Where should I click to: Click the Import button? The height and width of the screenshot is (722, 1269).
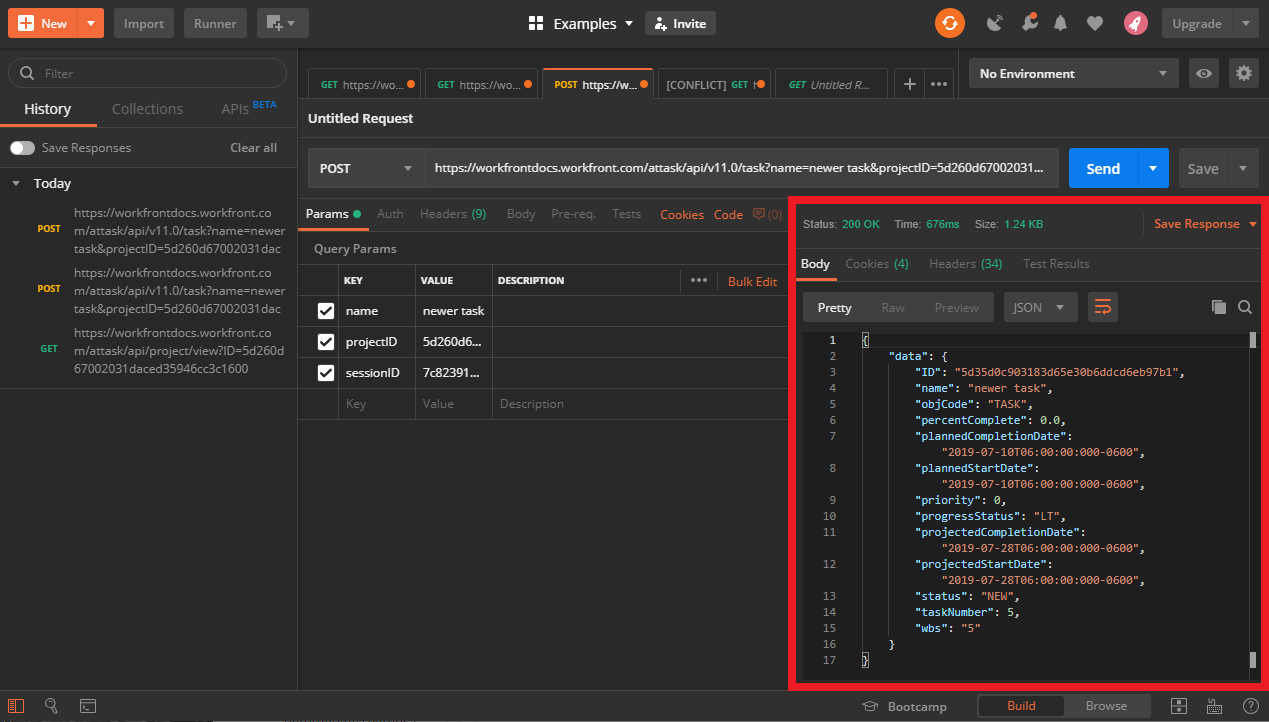click(144, 23)
